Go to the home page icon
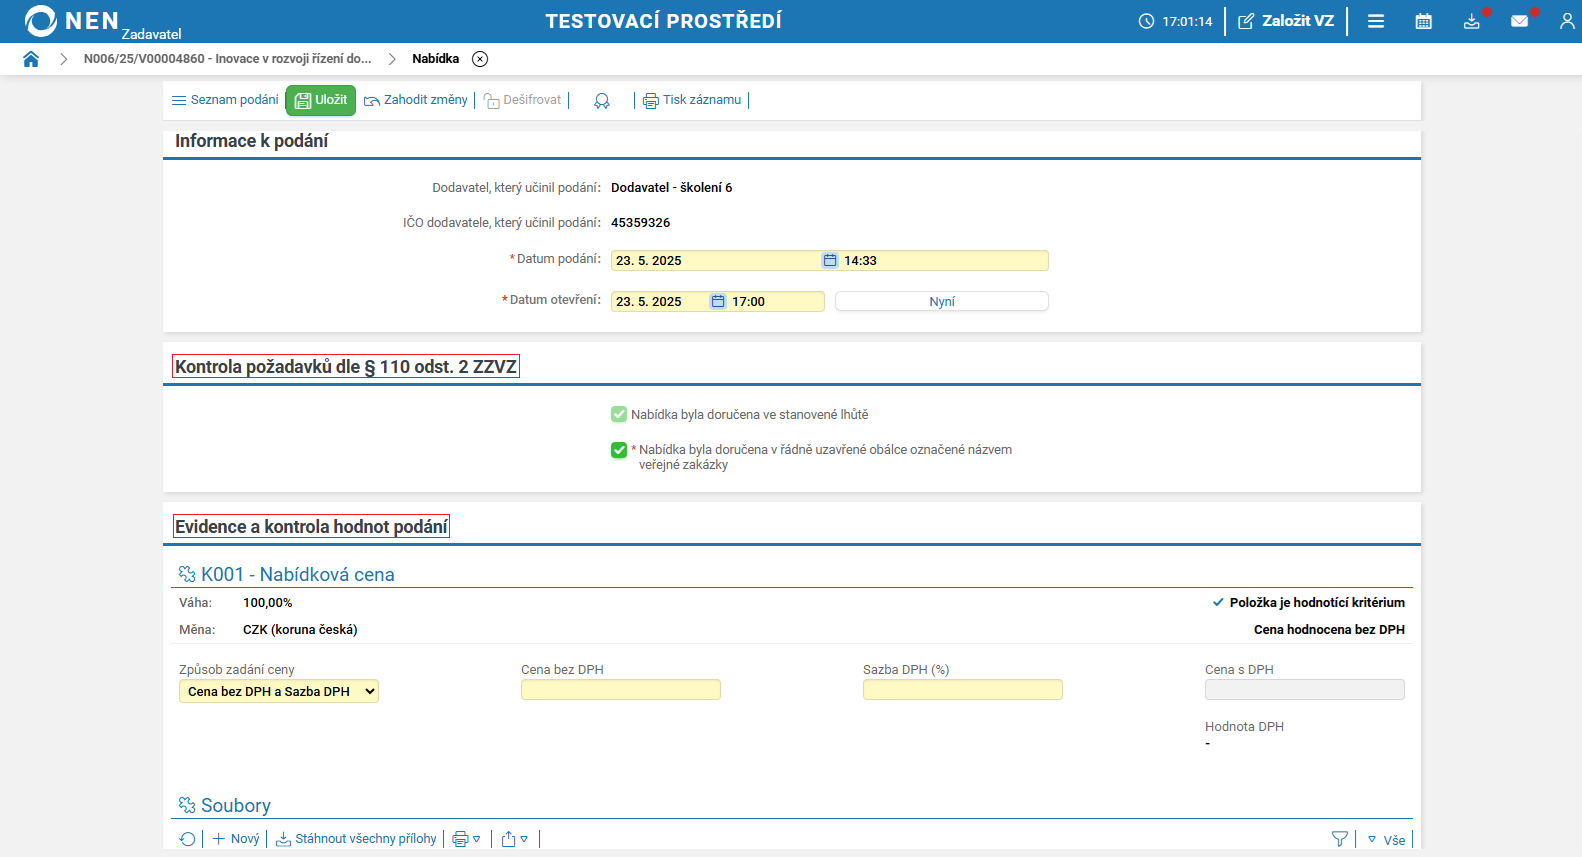 pyautogui.click(x=31, y=59)
